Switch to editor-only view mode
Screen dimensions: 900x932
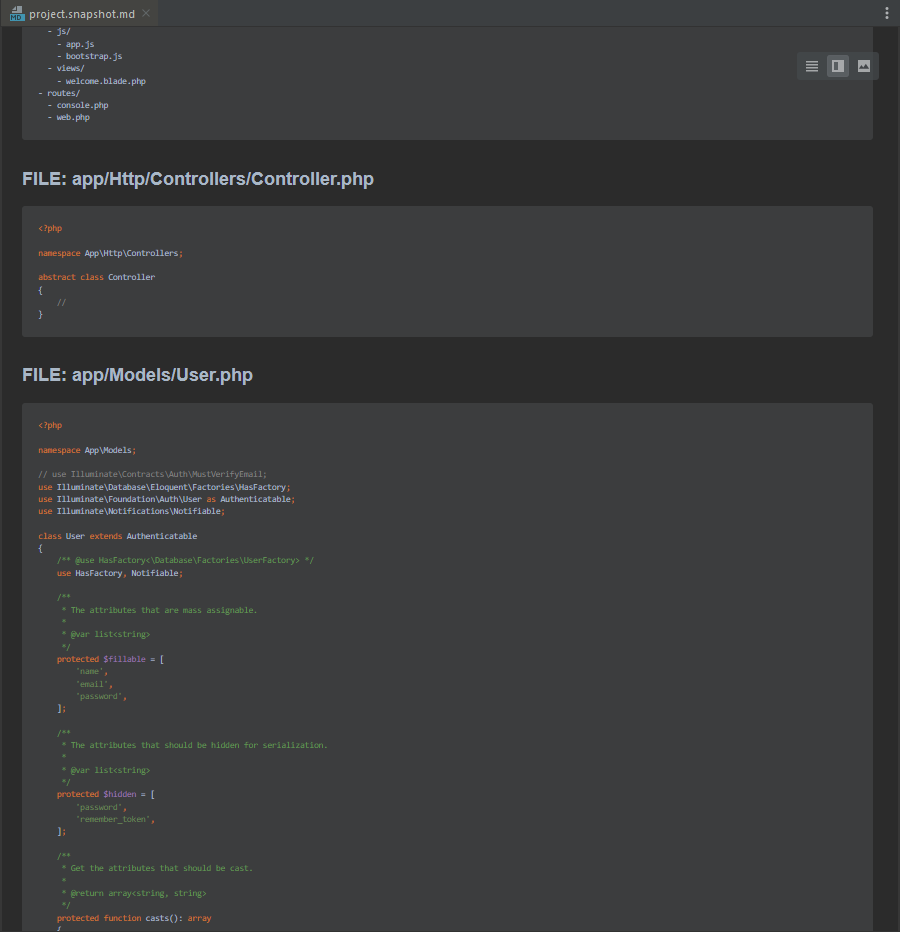tap(811, 66)
